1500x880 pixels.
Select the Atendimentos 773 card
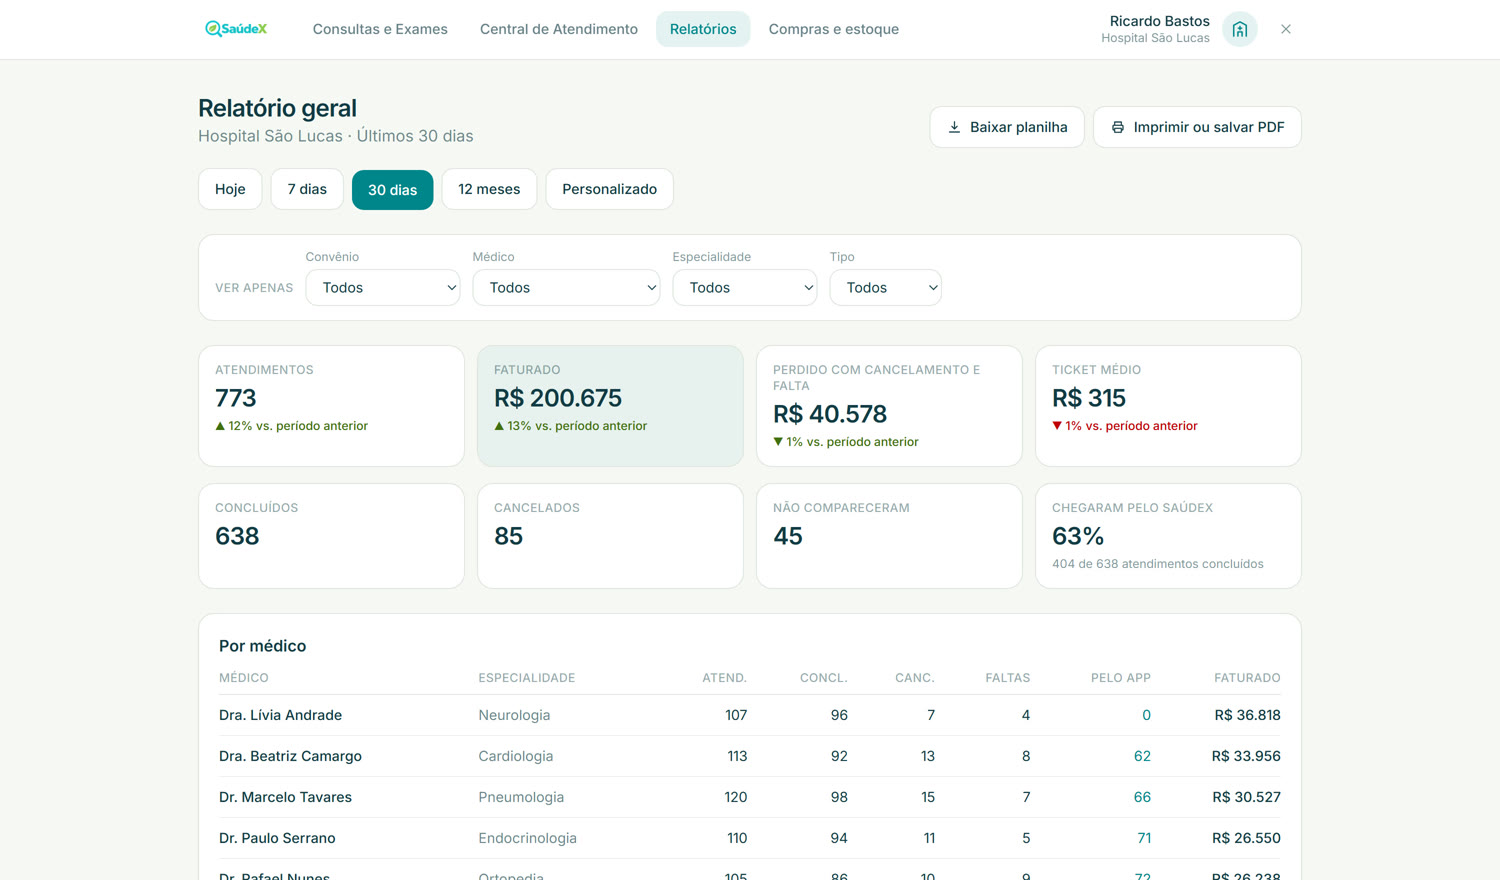point(331,406)
